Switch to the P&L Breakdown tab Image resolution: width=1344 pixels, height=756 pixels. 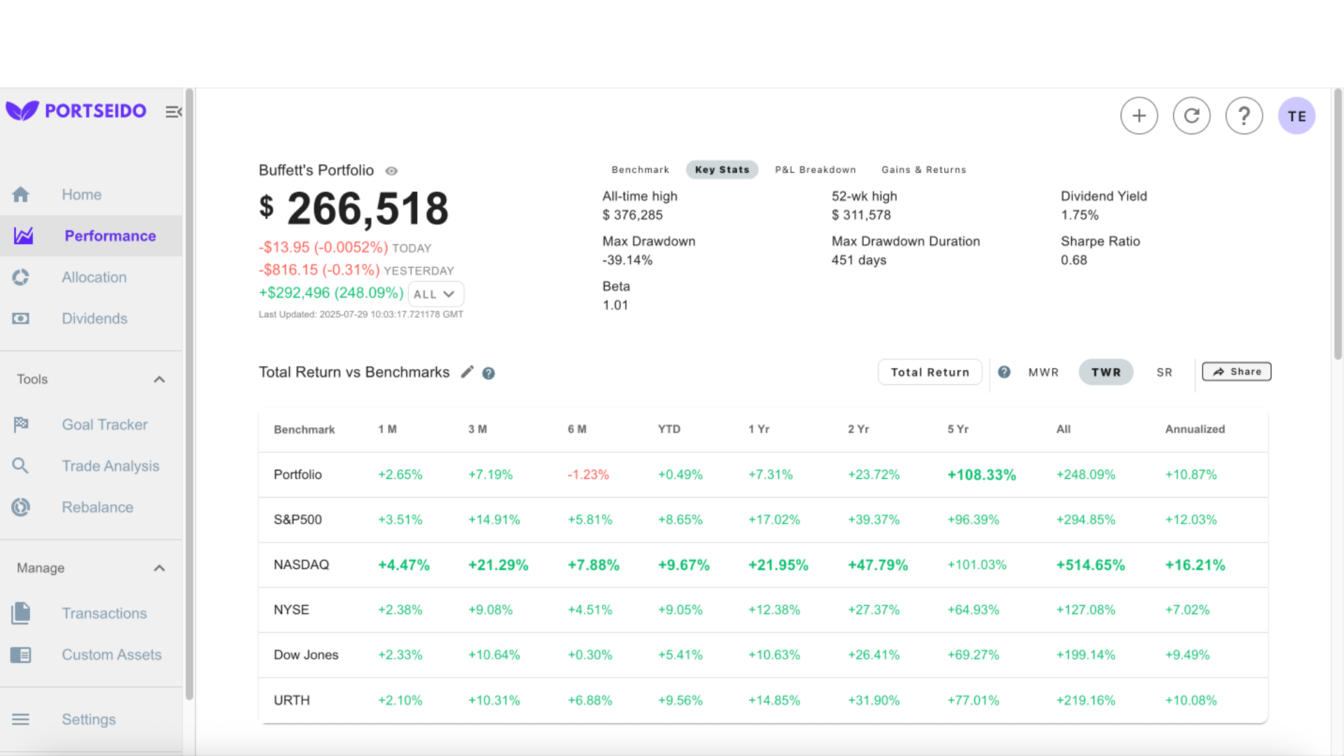[815, 170]
